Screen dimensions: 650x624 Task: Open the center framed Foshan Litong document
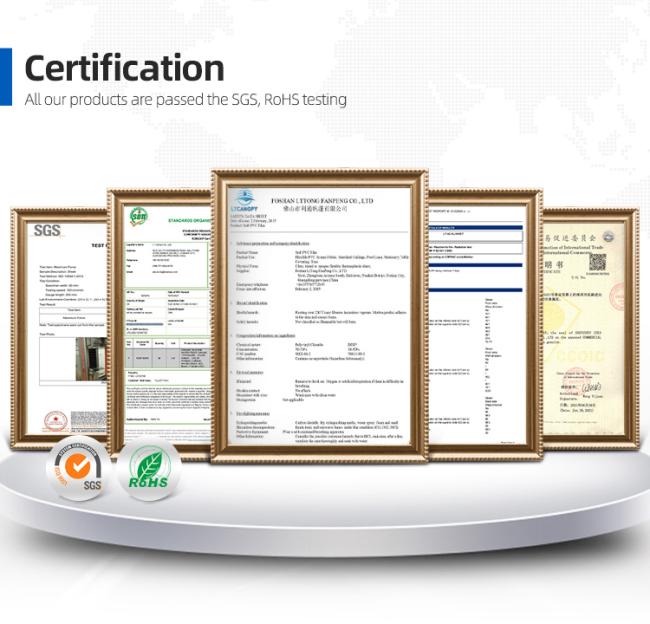tap(319, 316)
